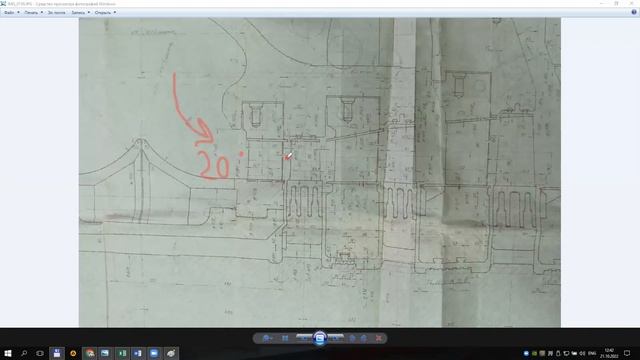Expand the Запись dropdown arrow
The image size is (640, 360).
click(89, 13)
